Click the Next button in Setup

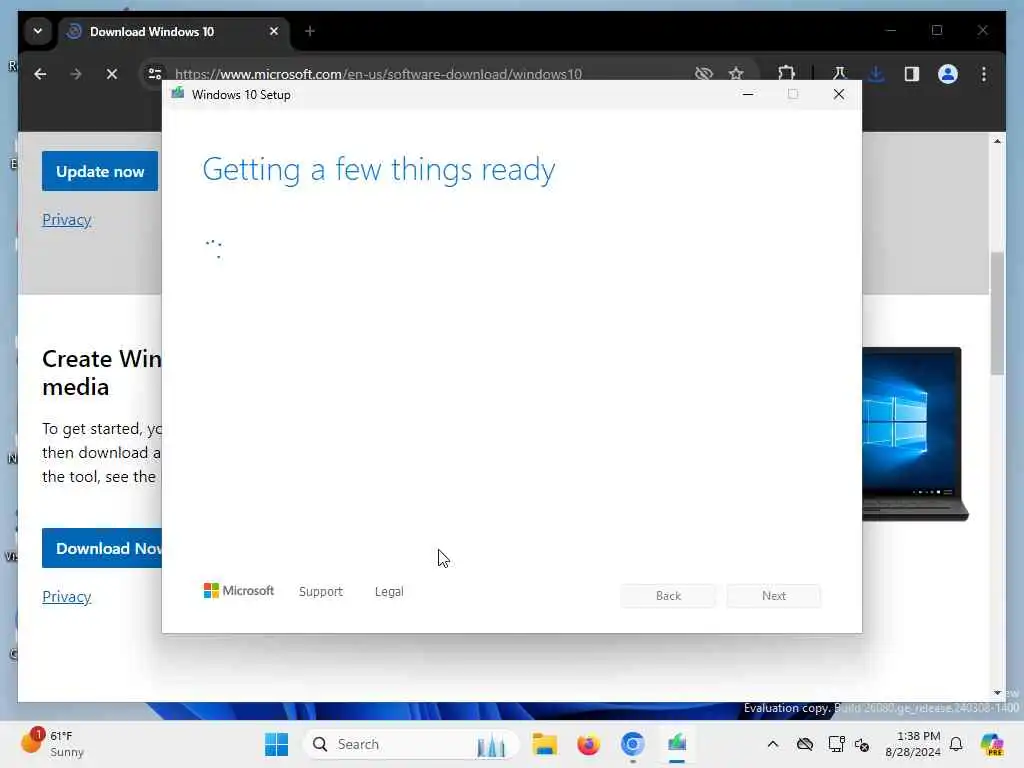774,596
